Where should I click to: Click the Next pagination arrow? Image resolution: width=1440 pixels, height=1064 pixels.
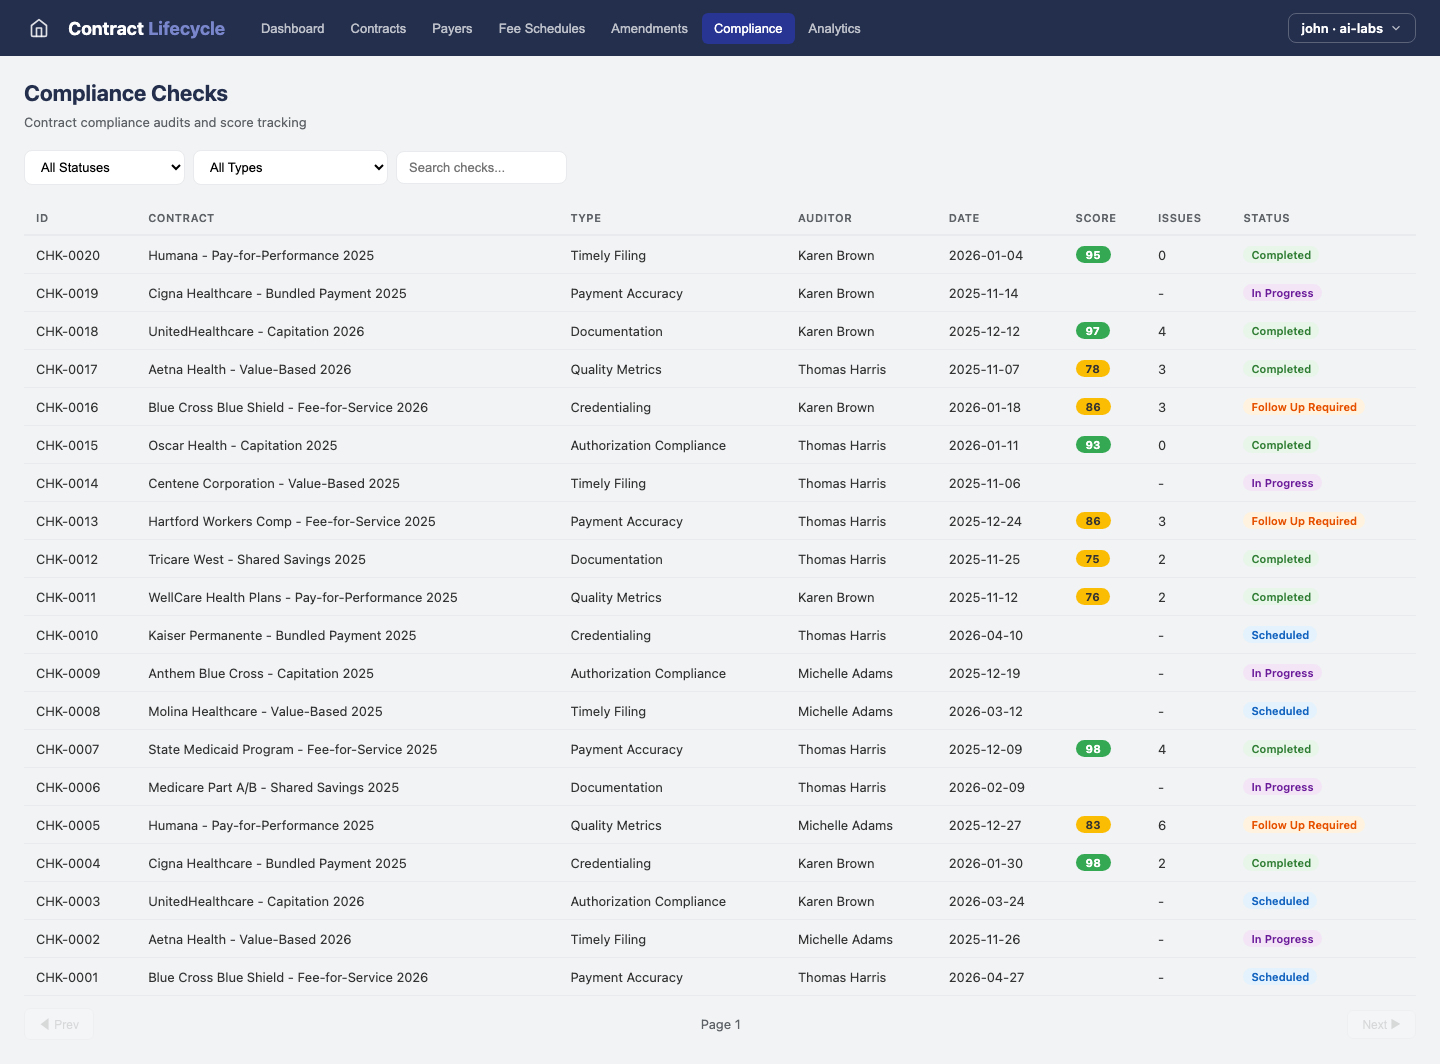click(x=1380, y=1024)
